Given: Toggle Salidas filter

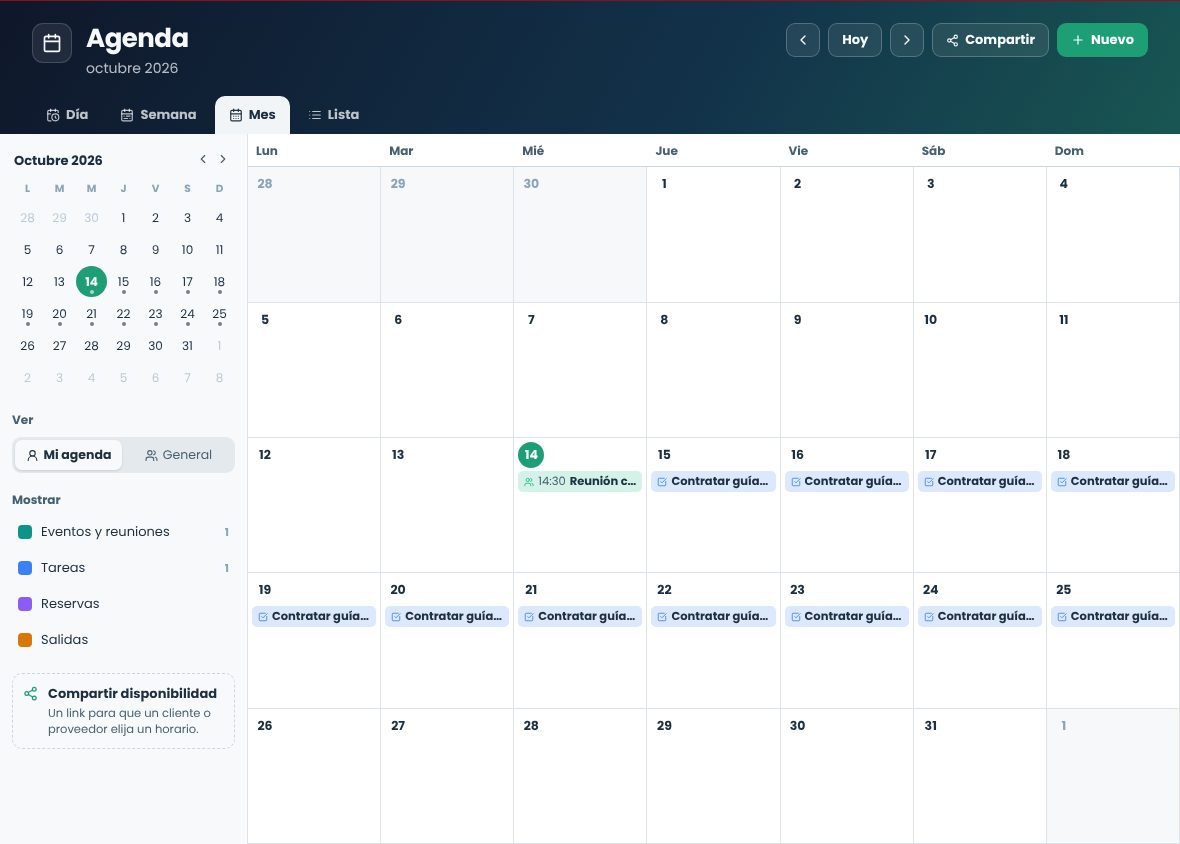Looking at the screenshot, I should click(x=123, y=640).
